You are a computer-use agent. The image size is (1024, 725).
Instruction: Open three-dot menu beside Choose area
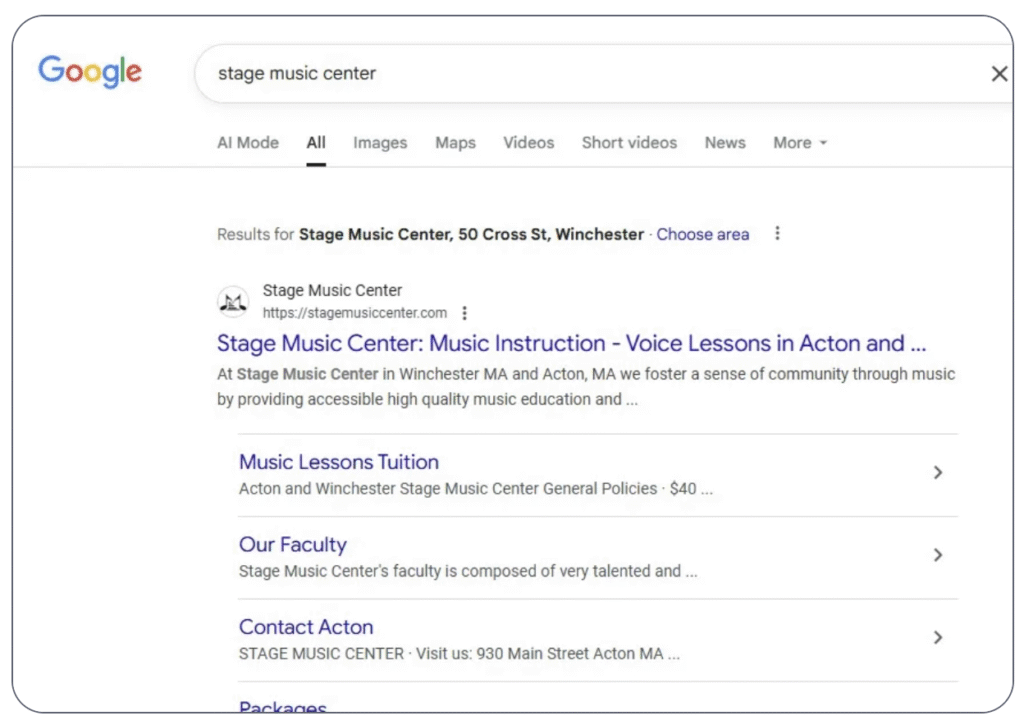click(x=777, y=233)
